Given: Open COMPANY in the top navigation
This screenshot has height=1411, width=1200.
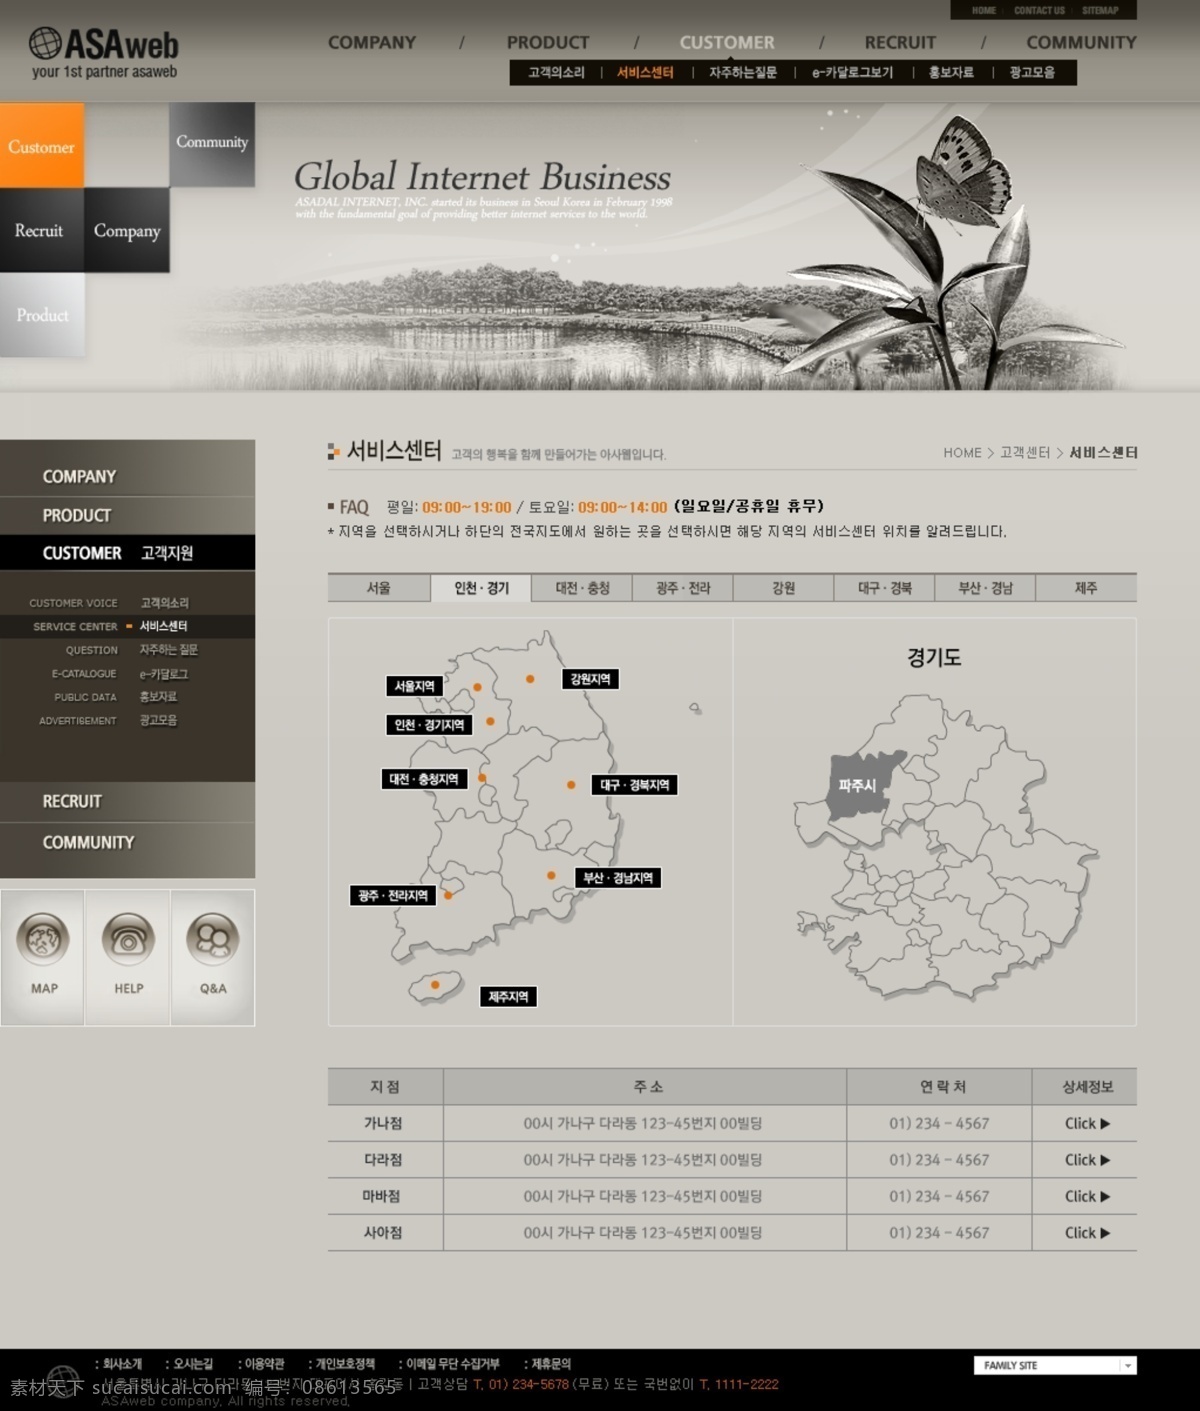Looking at the screenshot, I should [x=372, y=43].
